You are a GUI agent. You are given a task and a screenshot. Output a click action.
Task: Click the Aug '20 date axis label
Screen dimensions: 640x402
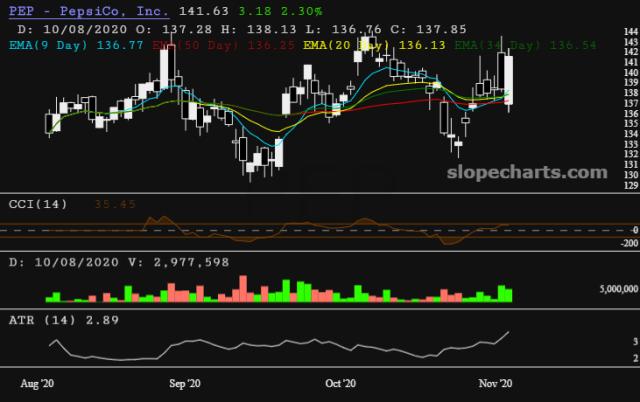(38, 384)
